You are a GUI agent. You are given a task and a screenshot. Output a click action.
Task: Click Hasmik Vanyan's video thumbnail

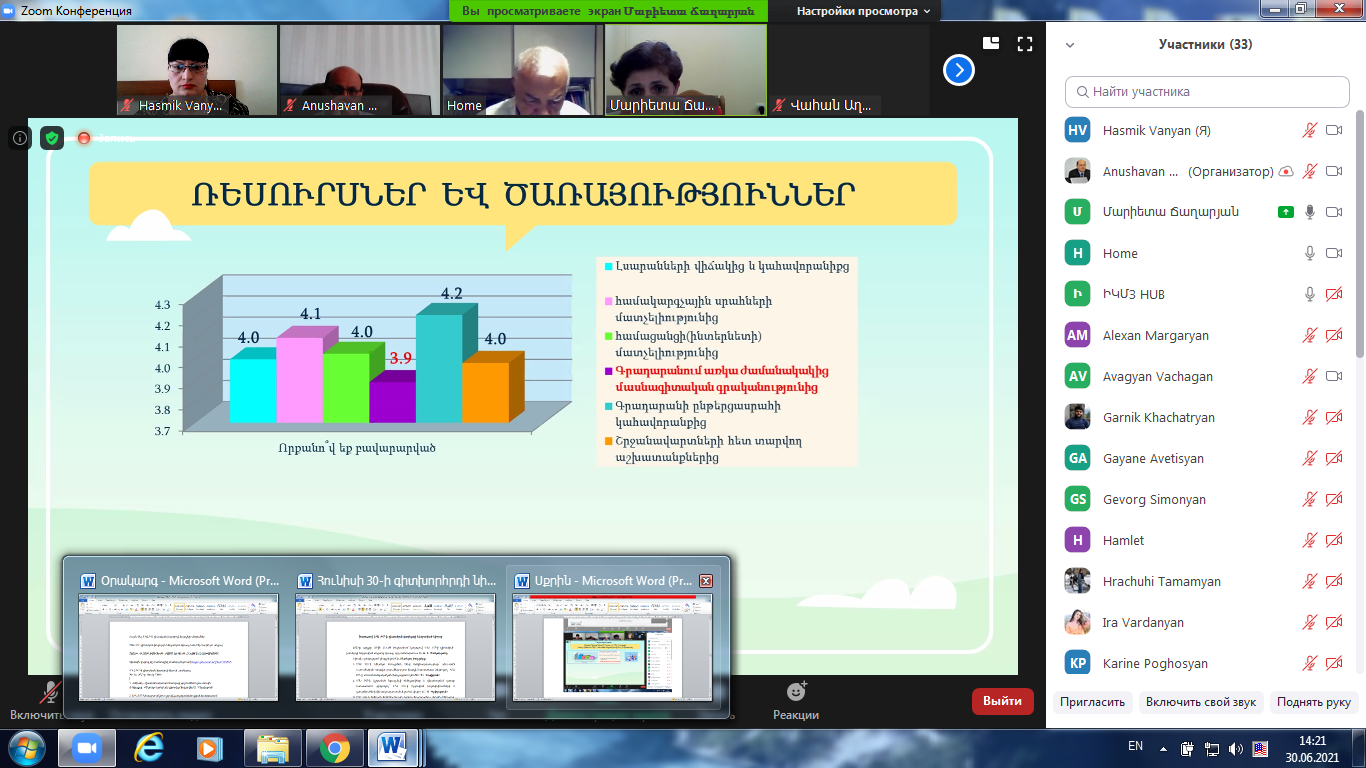[x=196, y=70]
